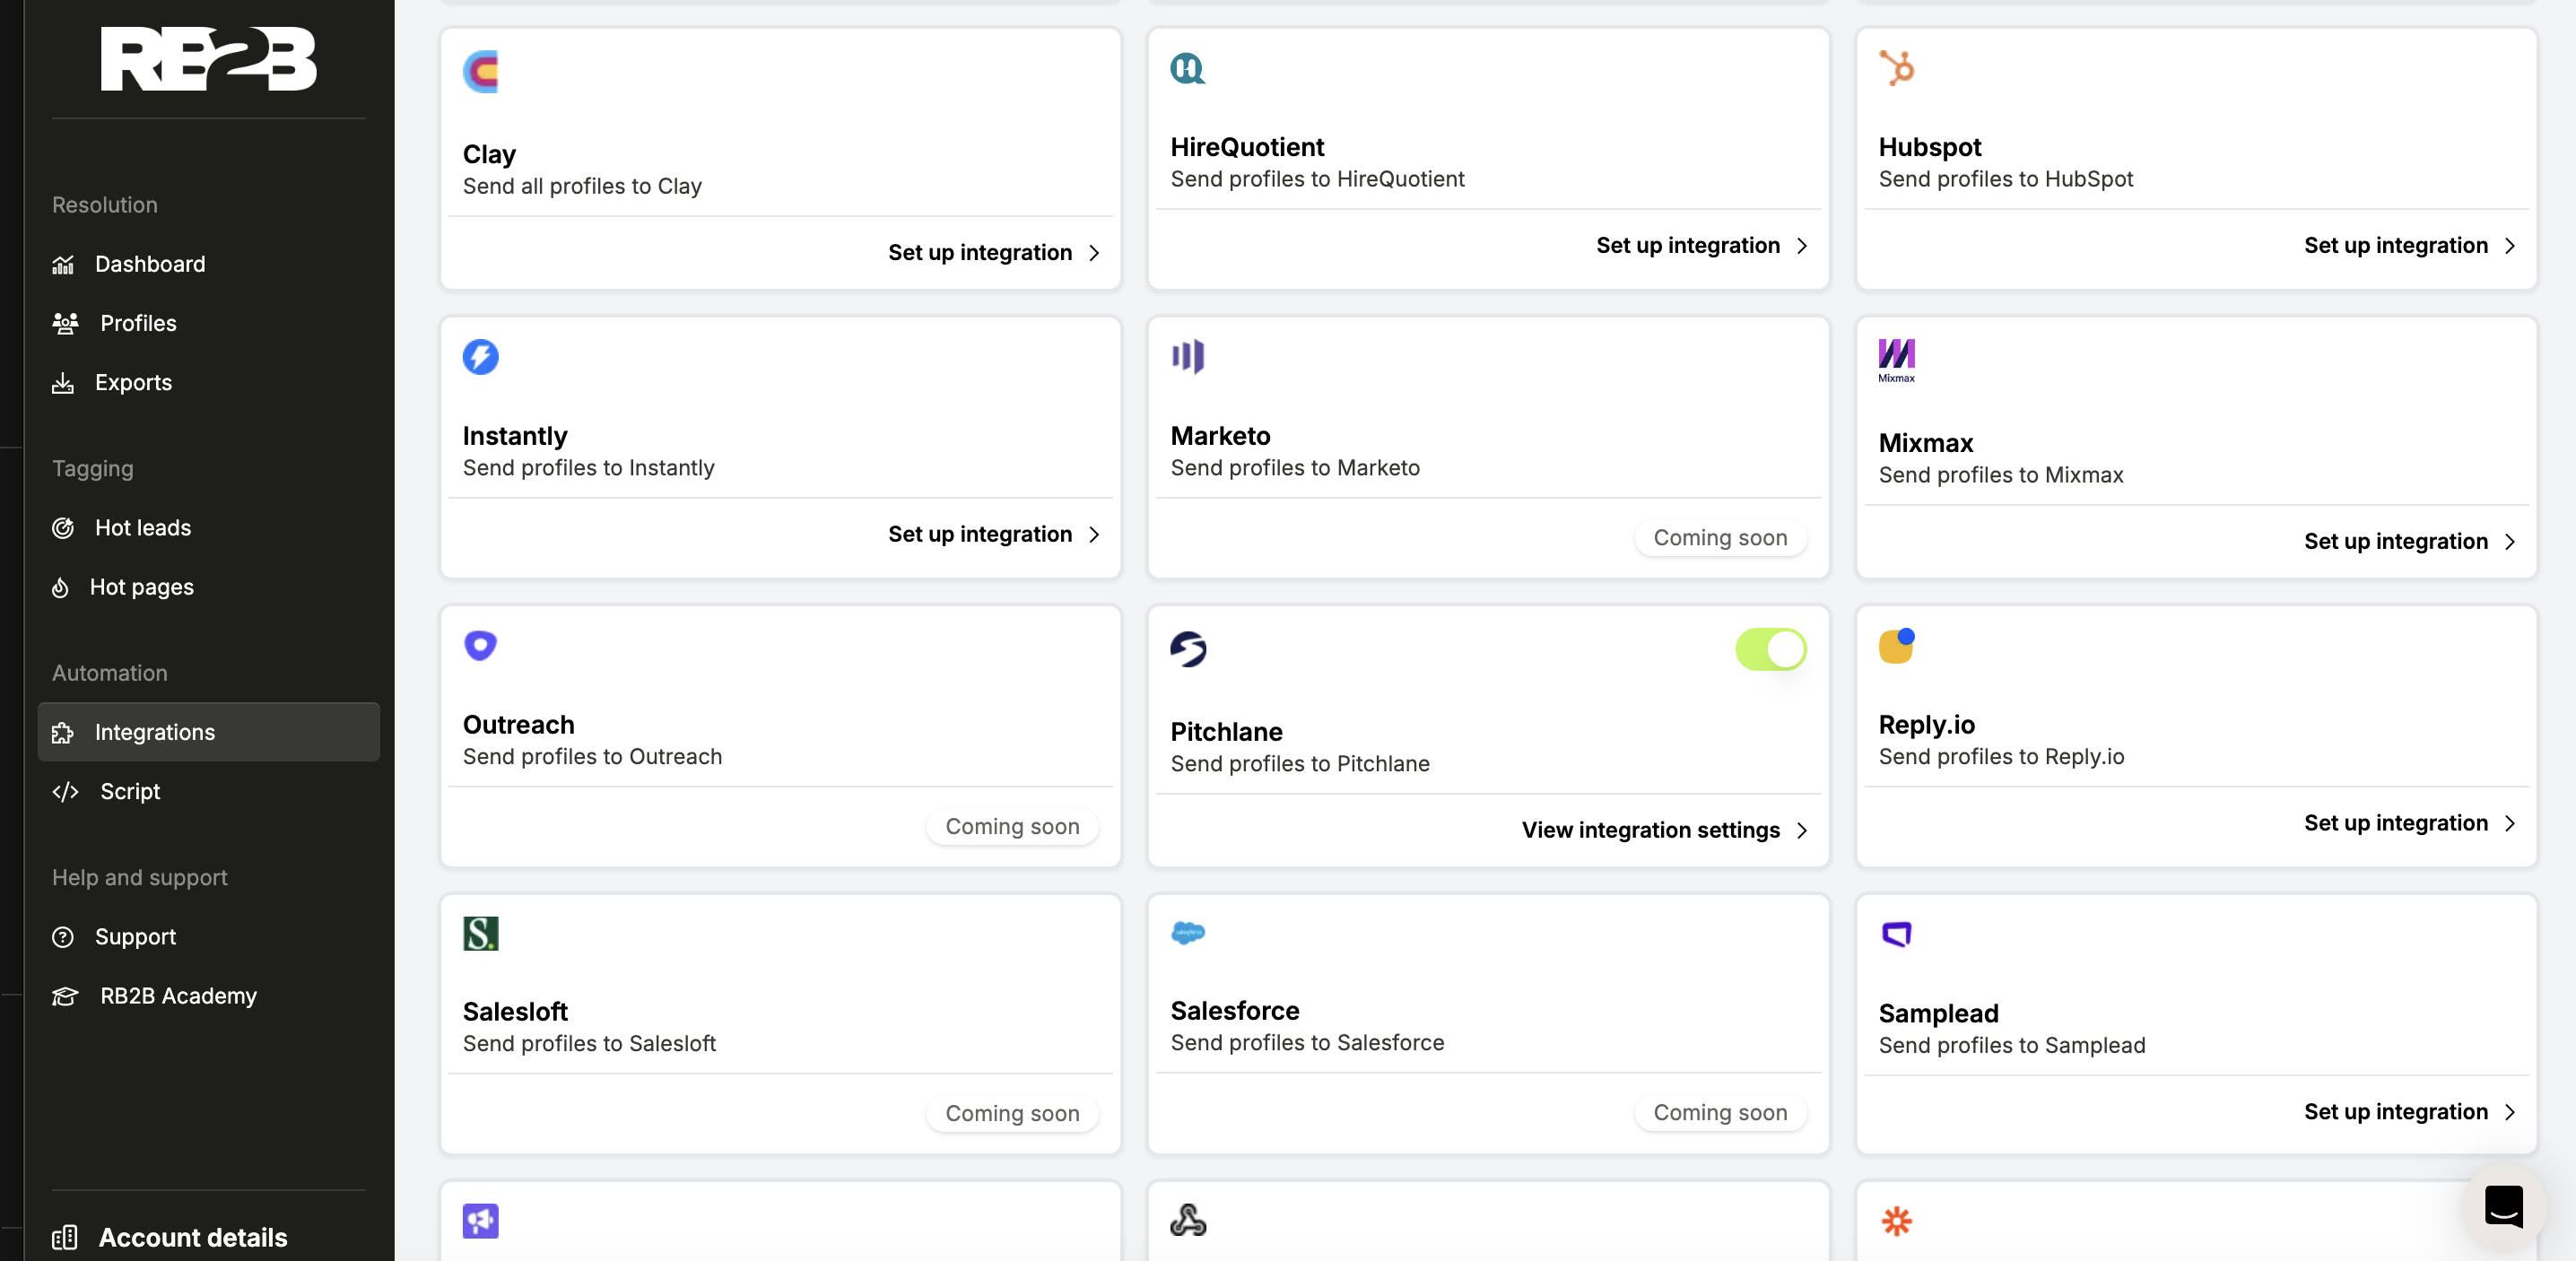The height and width of the screenshot is (1261, 2576).
Task: Select the Integrations menu item
Action: coord(208,733)
